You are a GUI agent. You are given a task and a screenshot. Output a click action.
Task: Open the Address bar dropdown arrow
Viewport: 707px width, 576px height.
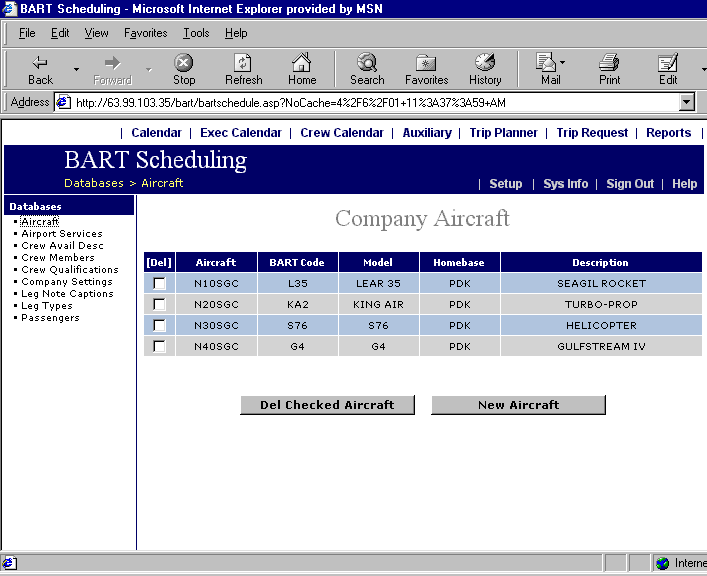click(x=686, y=102)
